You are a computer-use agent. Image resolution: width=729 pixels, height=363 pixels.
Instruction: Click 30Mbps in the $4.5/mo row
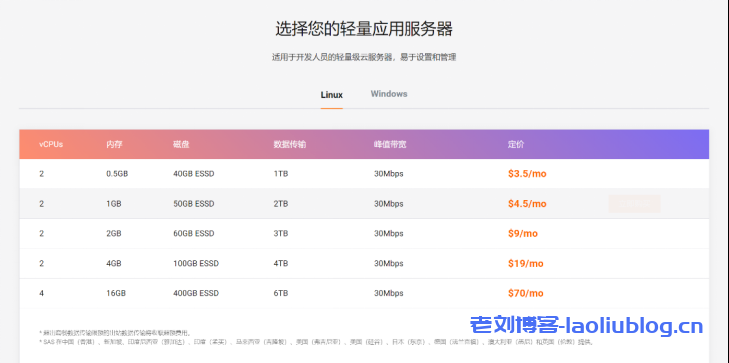coord(389,204)
